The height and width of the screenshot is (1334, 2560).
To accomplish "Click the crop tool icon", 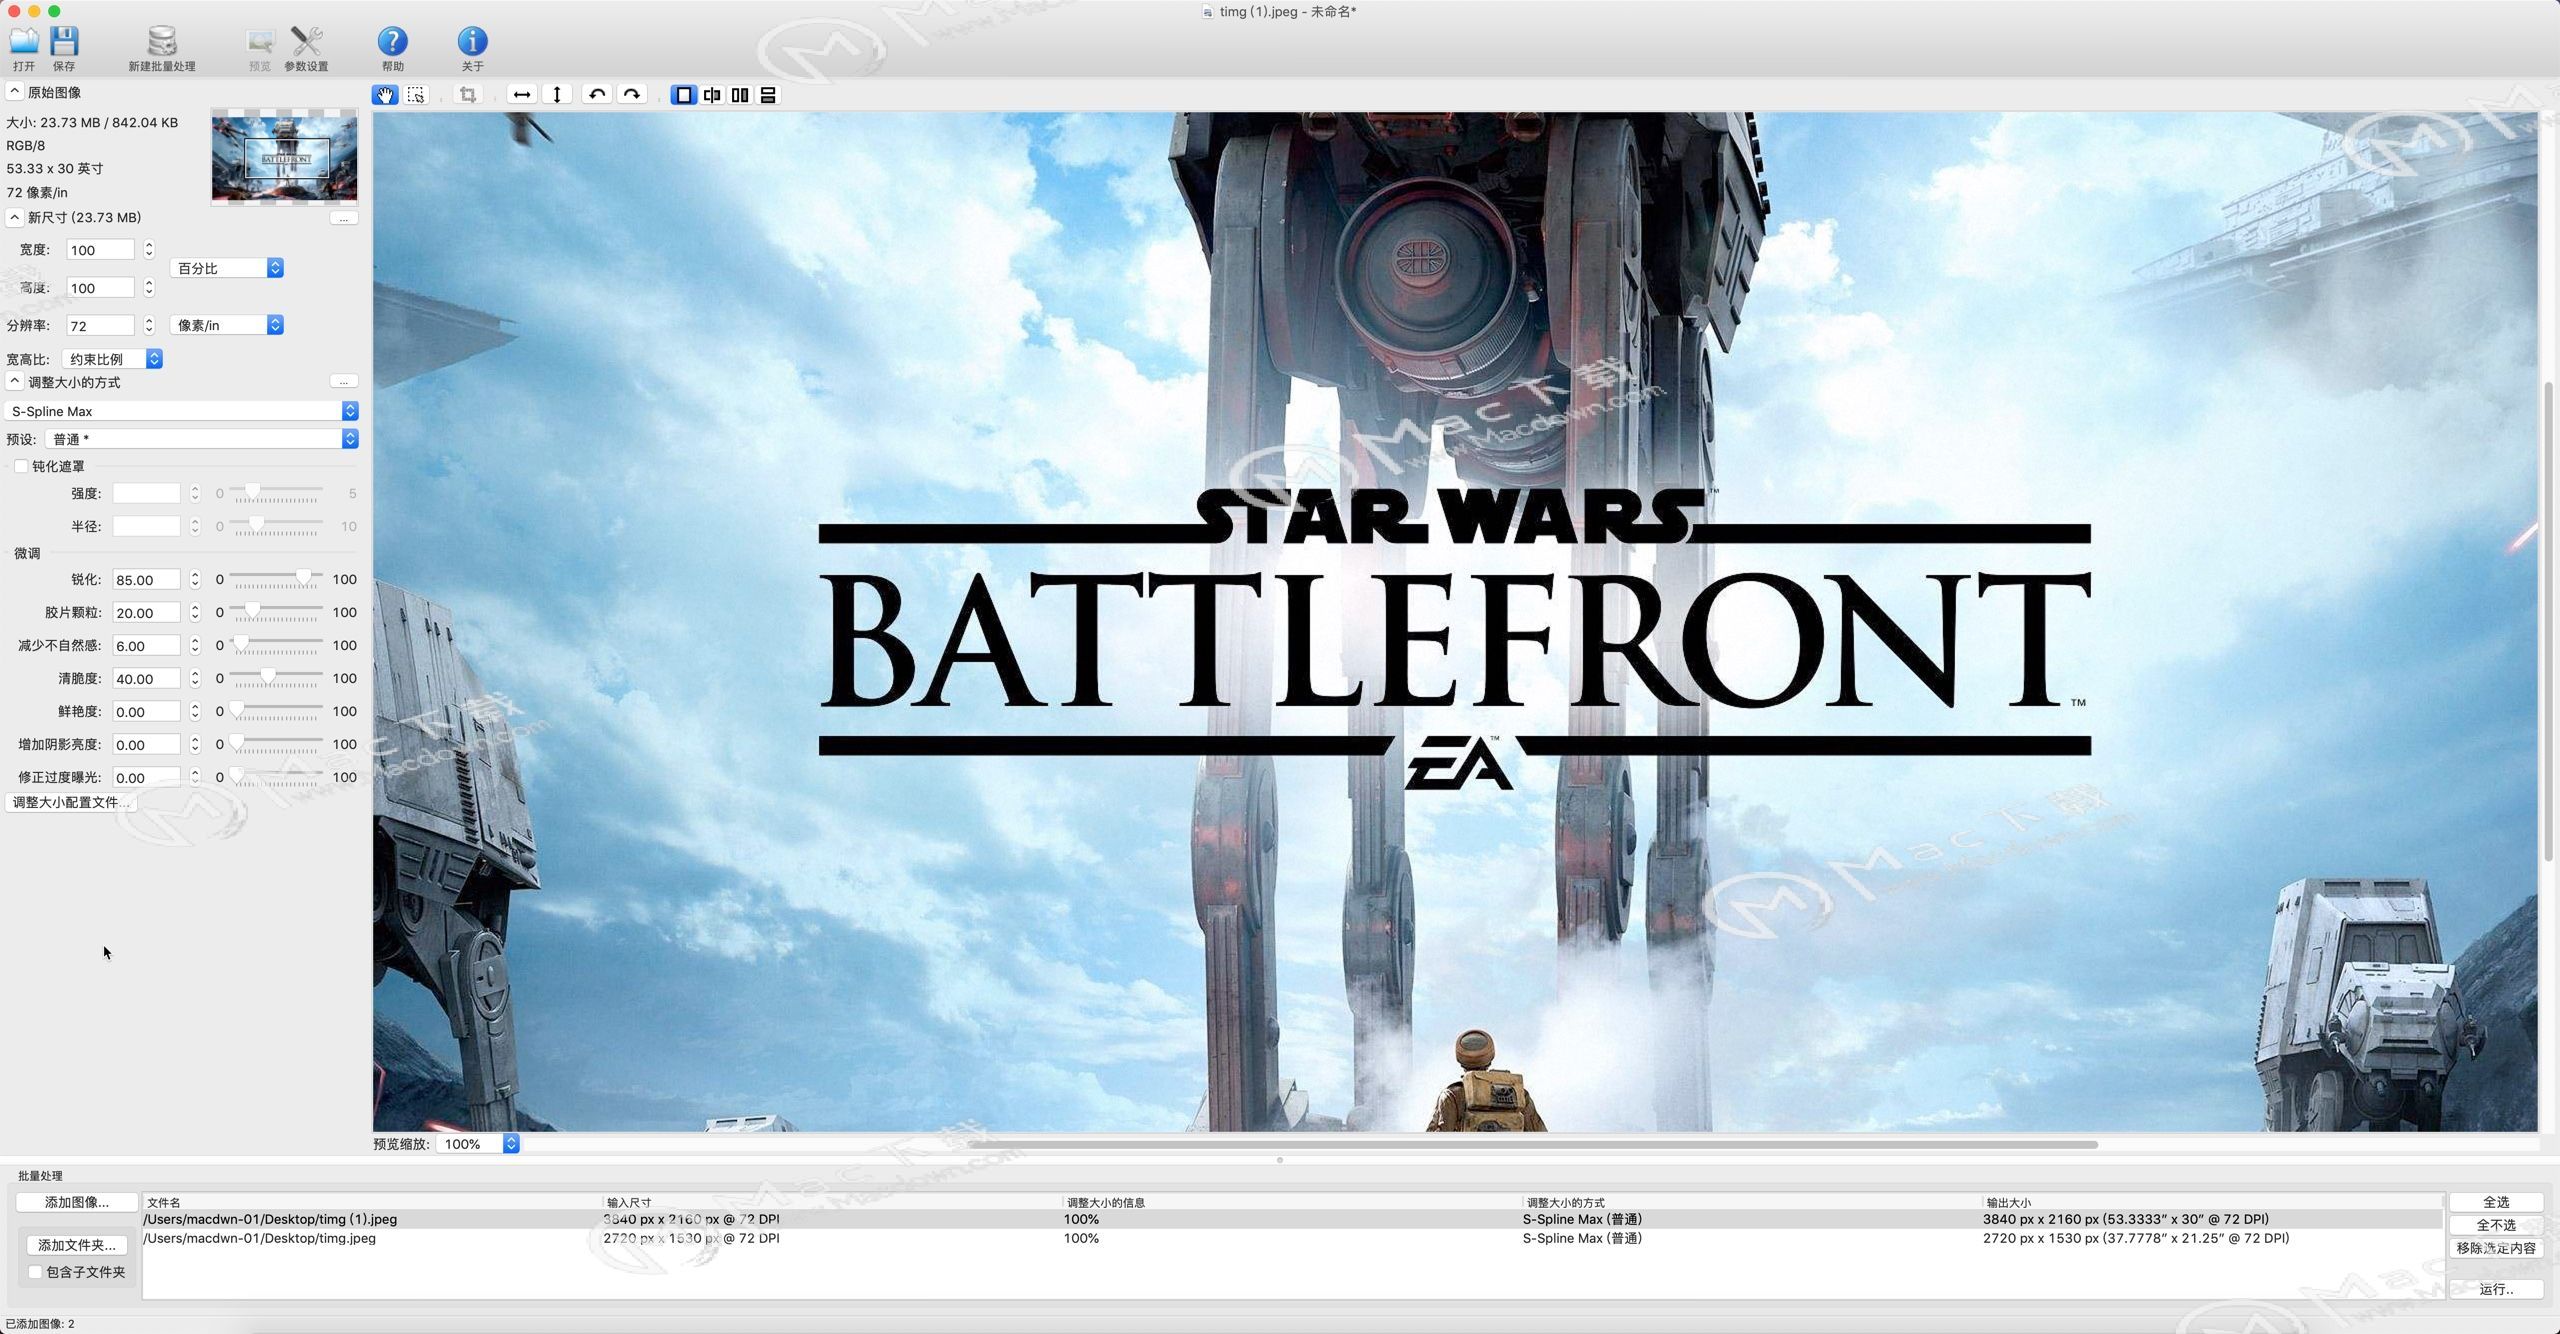I will 467,95.
